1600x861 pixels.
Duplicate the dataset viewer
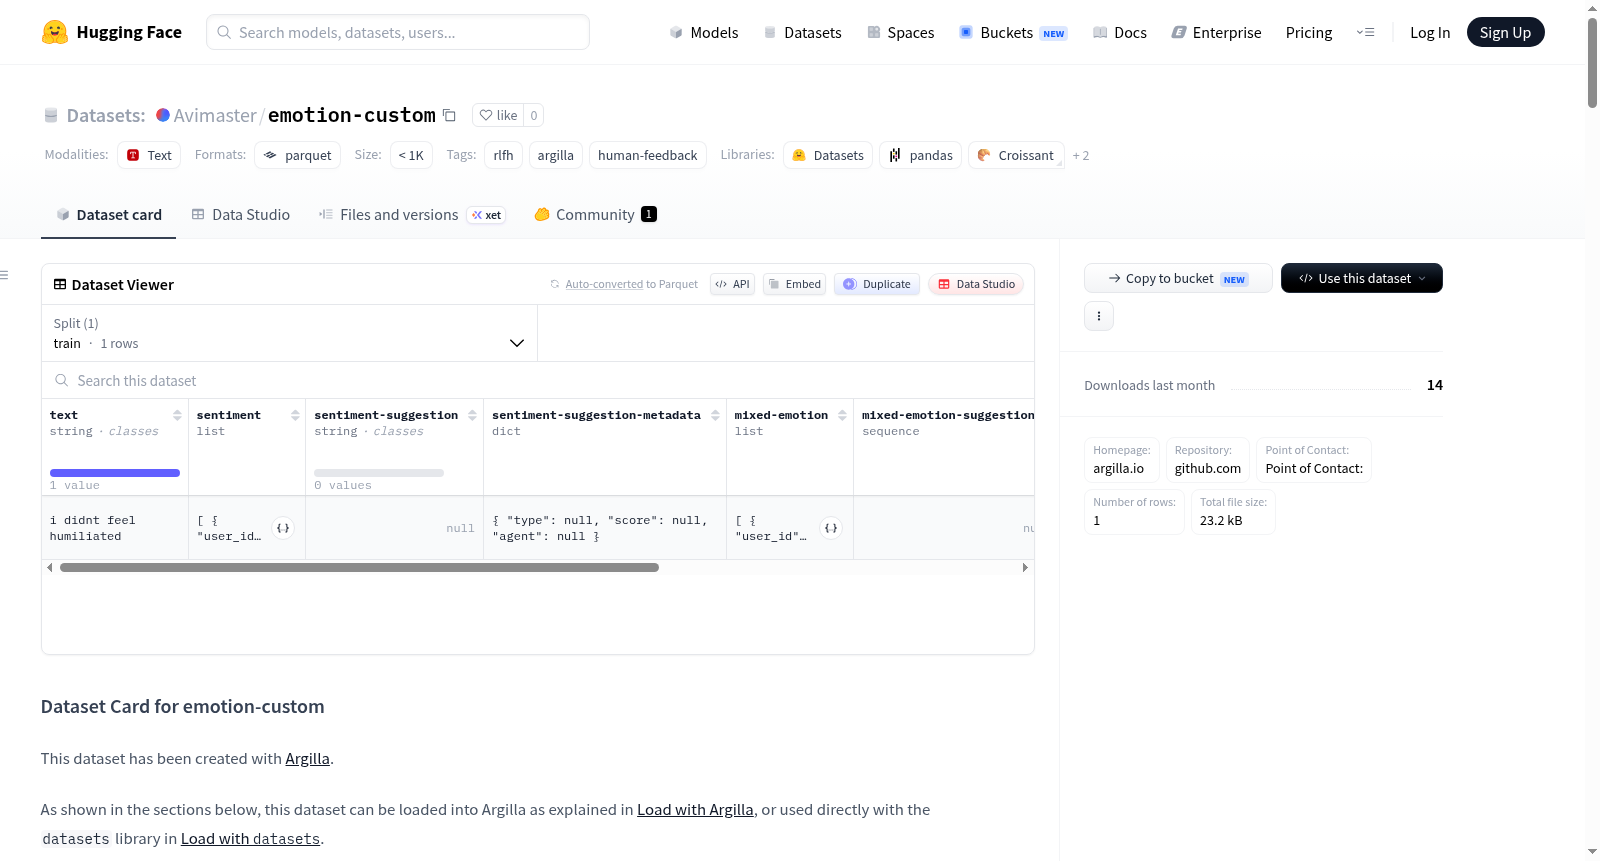pos(877,284)
